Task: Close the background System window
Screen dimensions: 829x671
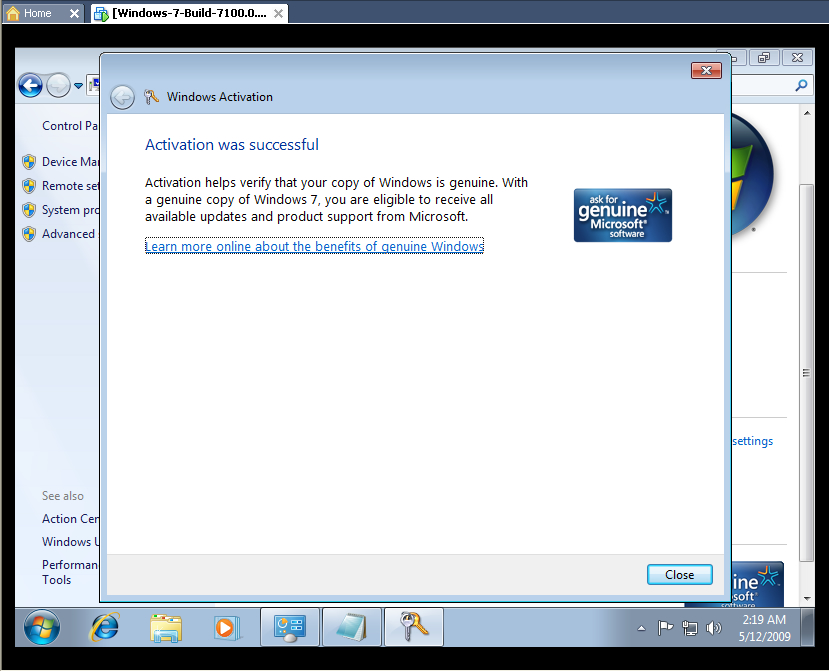Action: point(797,58)
